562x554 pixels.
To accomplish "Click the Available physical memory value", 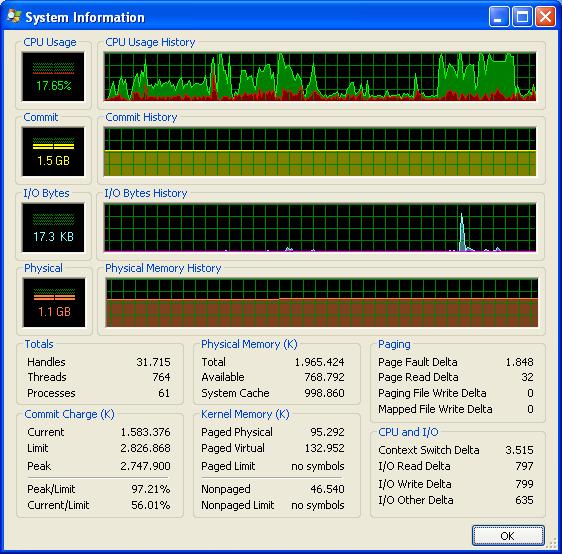I will 324,377.
